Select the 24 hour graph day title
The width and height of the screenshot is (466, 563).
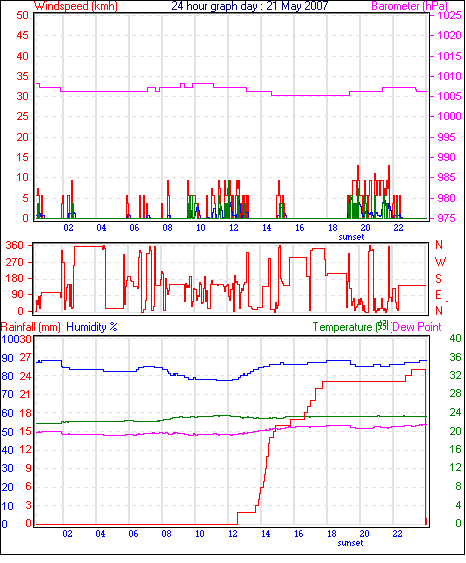(250, 6)
